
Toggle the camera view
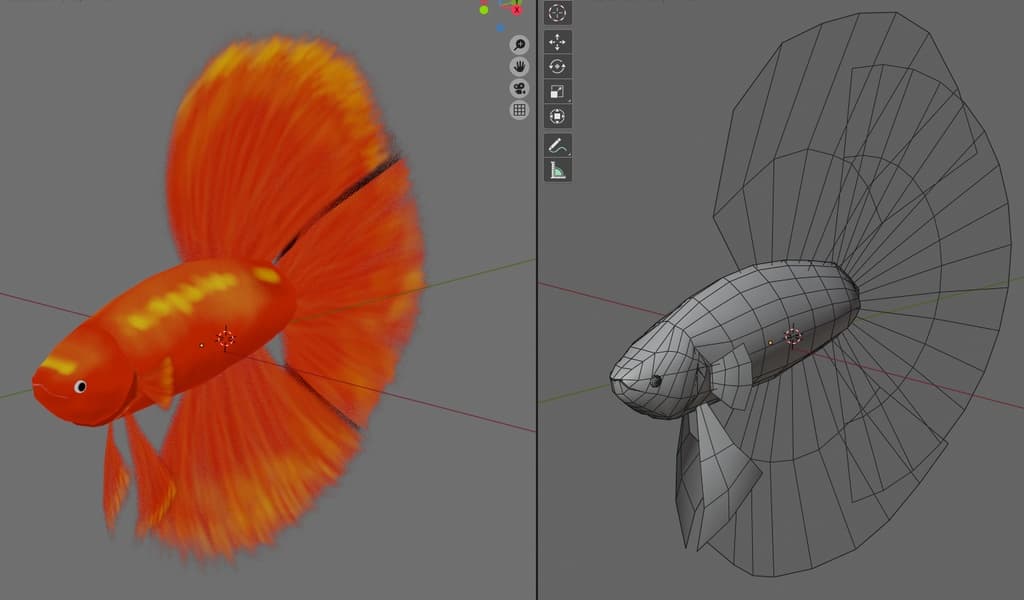click(519, 88)
